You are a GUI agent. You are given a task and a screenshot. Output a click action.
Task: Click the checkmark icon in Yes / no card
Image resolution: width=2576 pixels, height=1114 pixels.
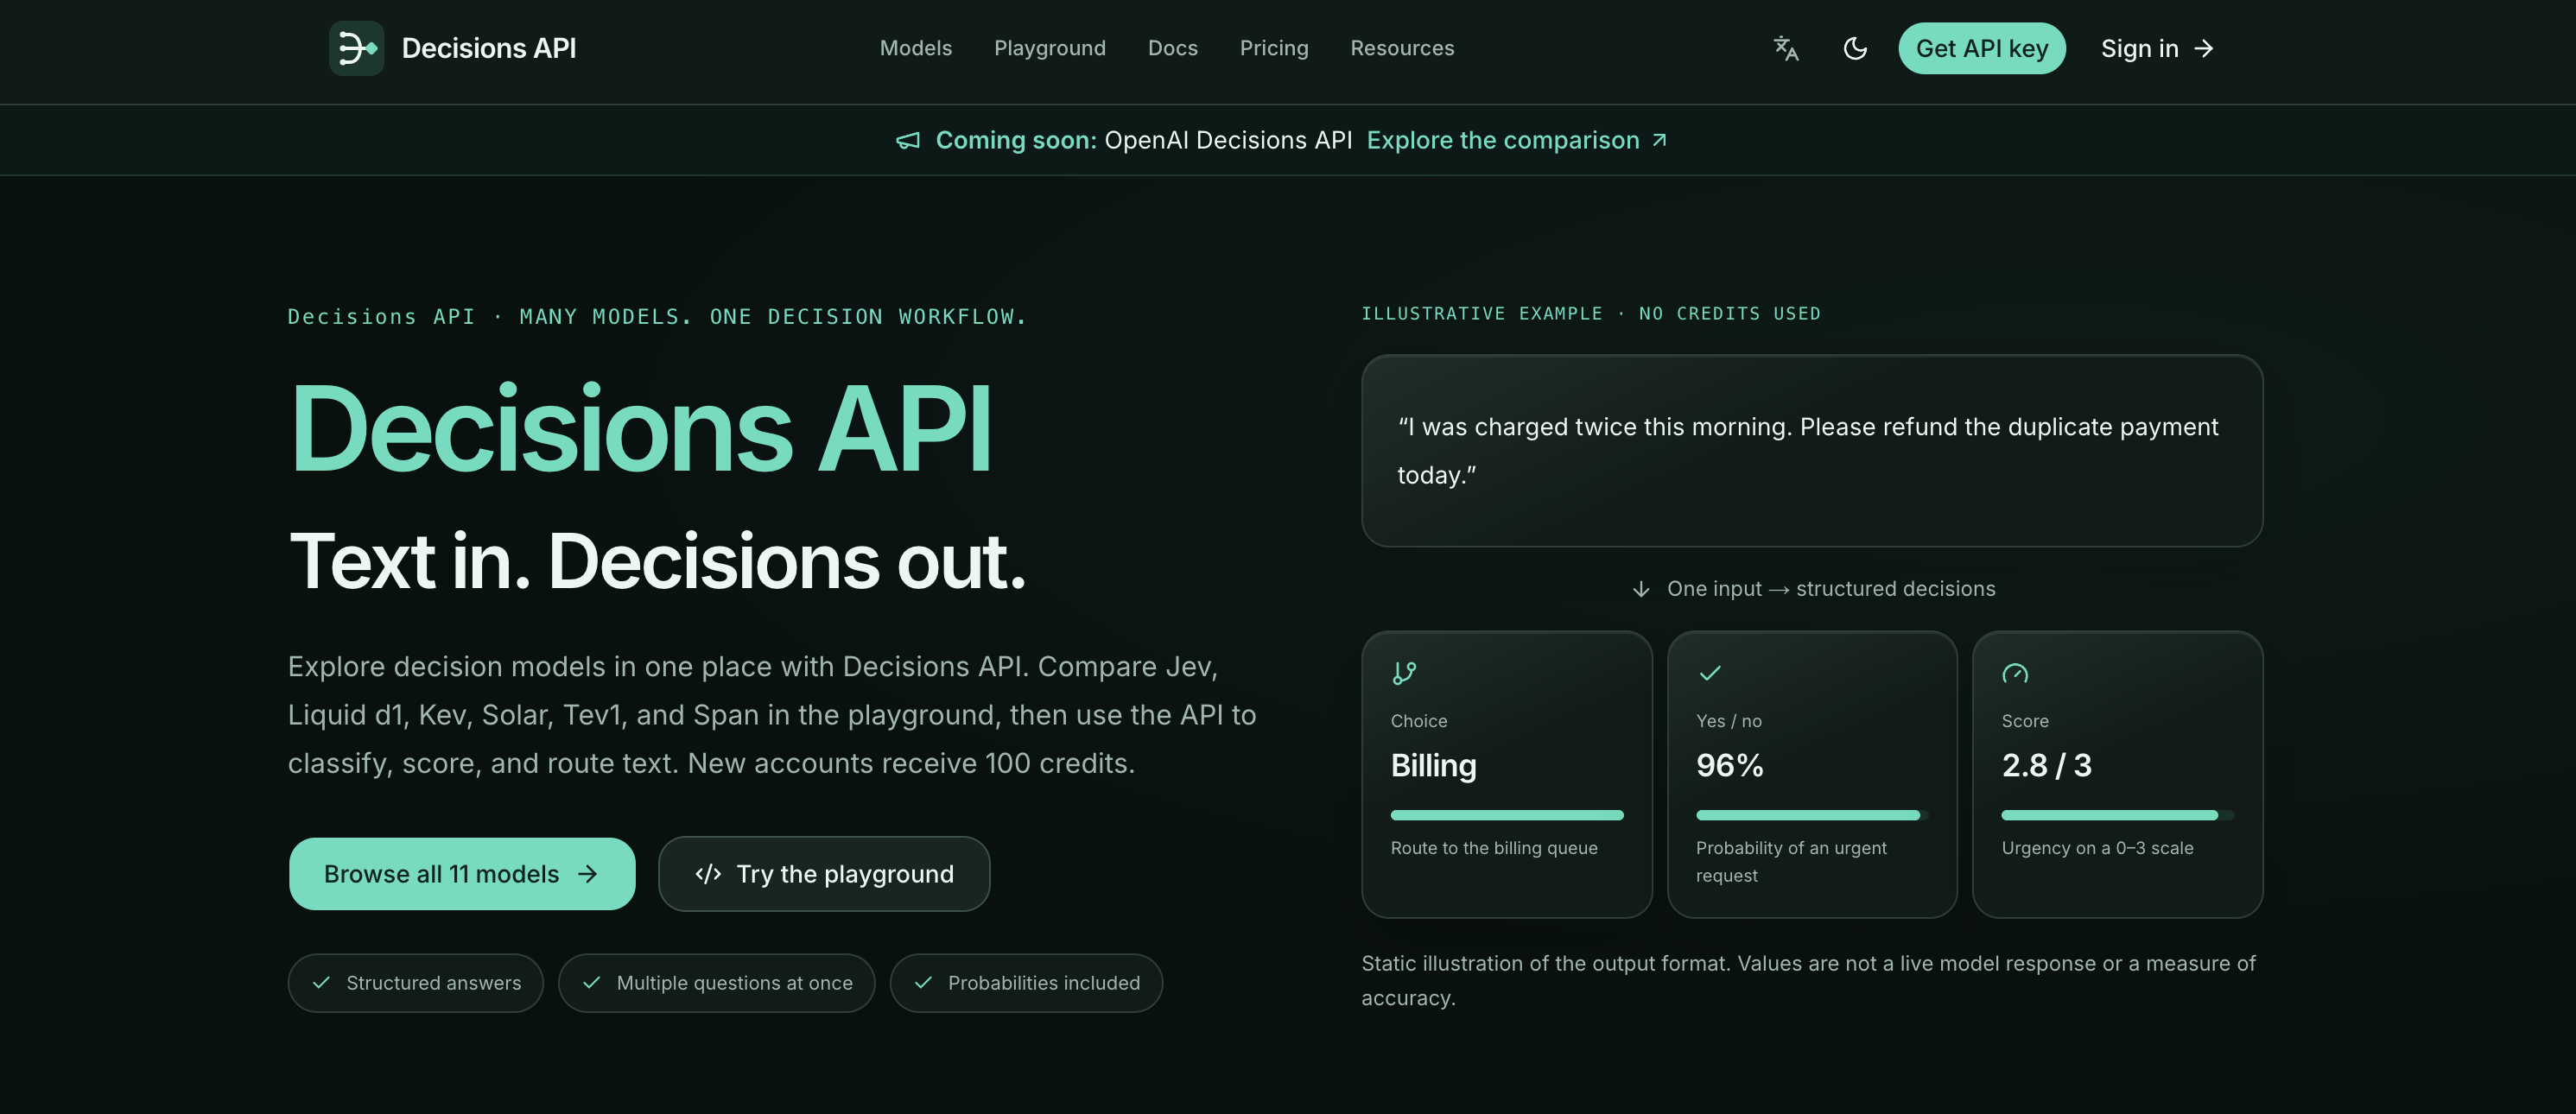point(1710,673)
